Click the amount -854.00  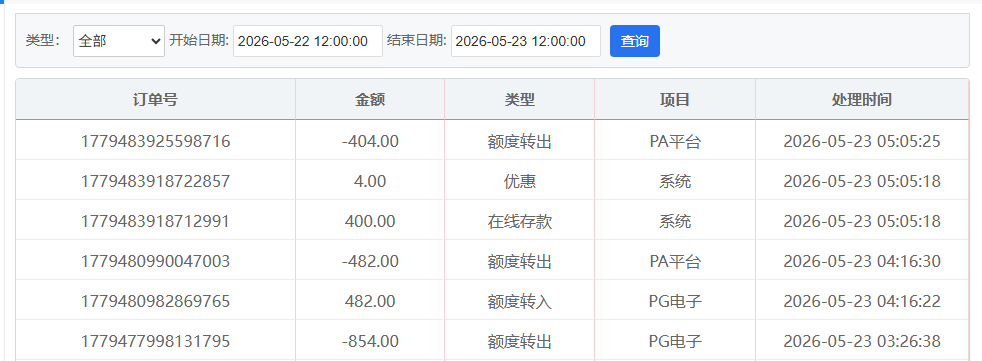point(370,342)
